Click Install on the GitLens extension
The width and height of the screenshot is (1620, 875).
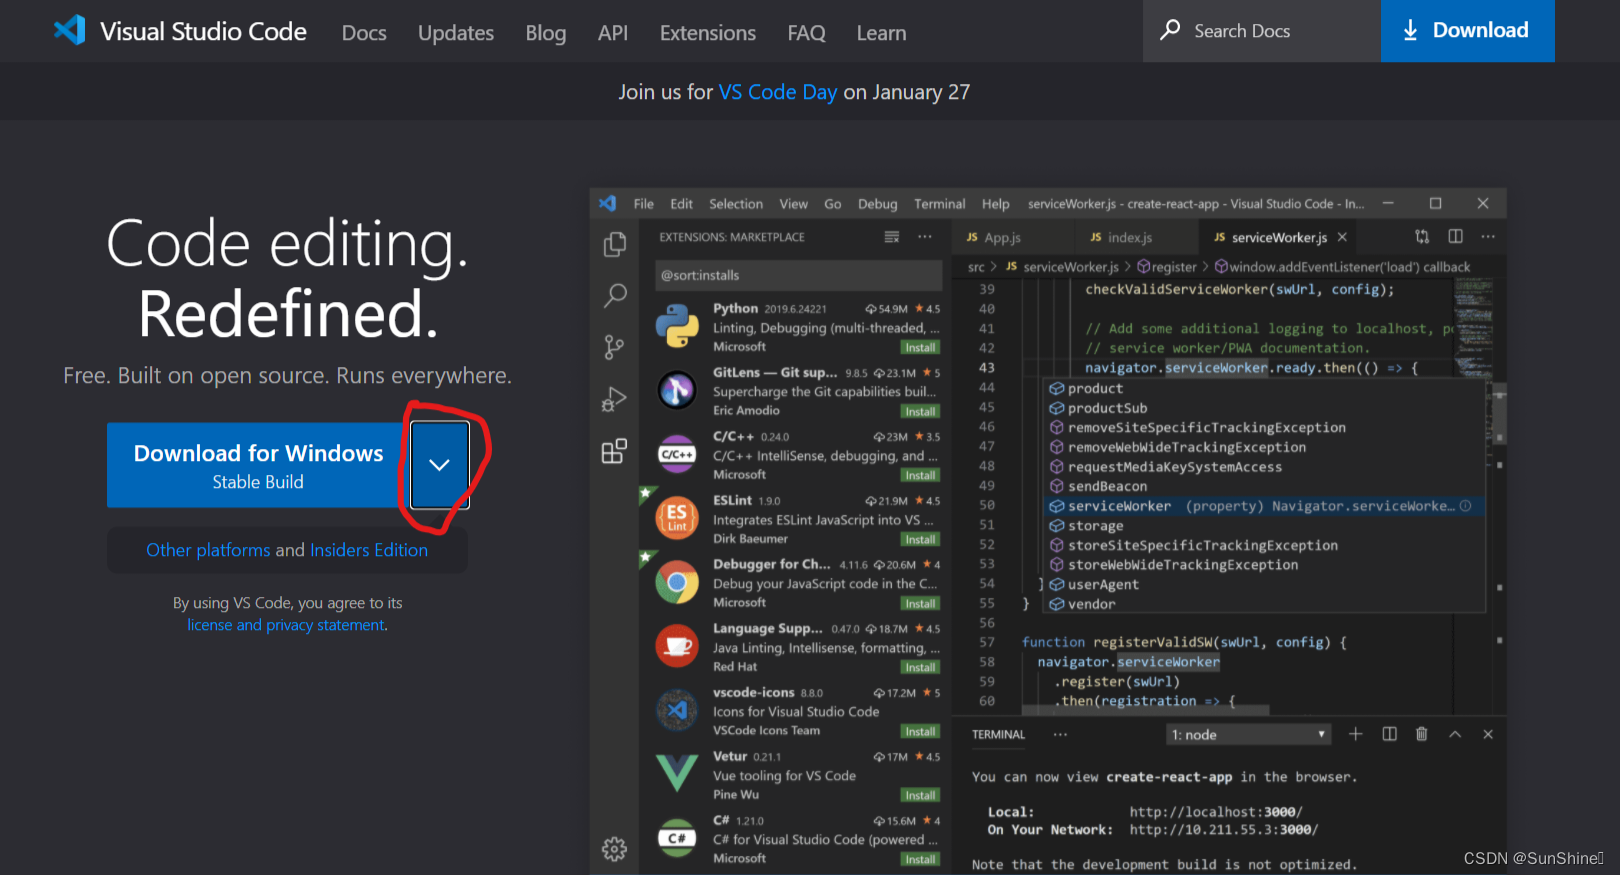tap(920, 411)
